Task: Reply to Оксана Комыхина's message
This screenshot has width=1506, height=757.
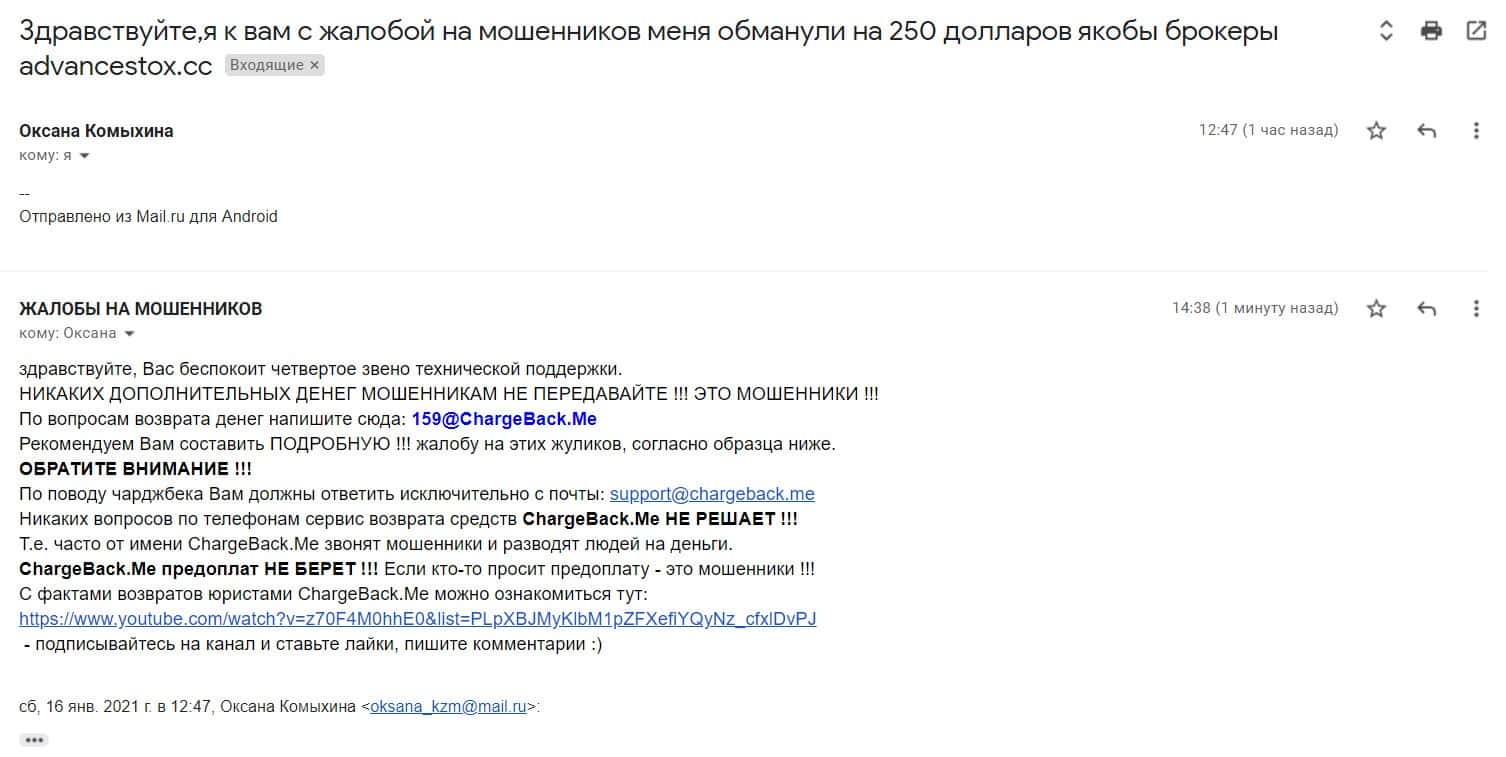Action: click(x=1427, y=130)
